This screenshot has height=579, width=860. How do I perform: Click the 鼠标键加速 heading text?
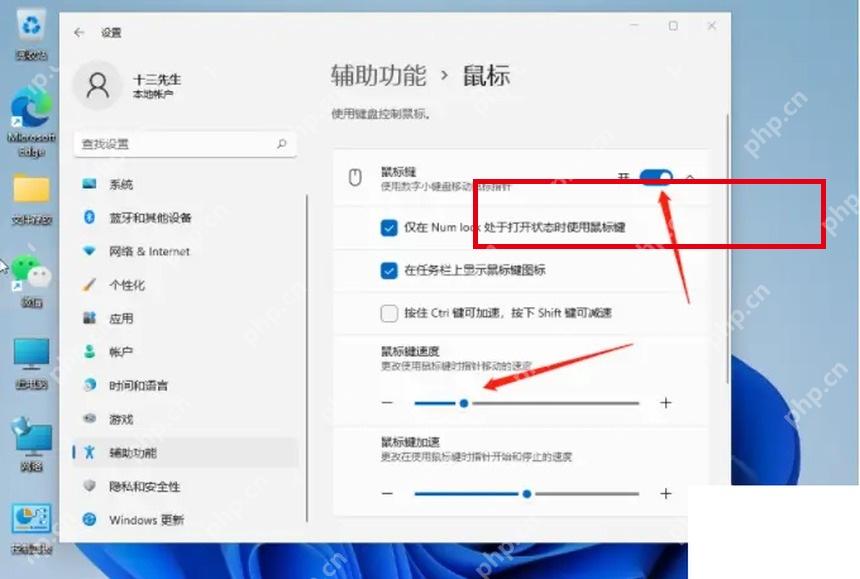click(410, 442)
